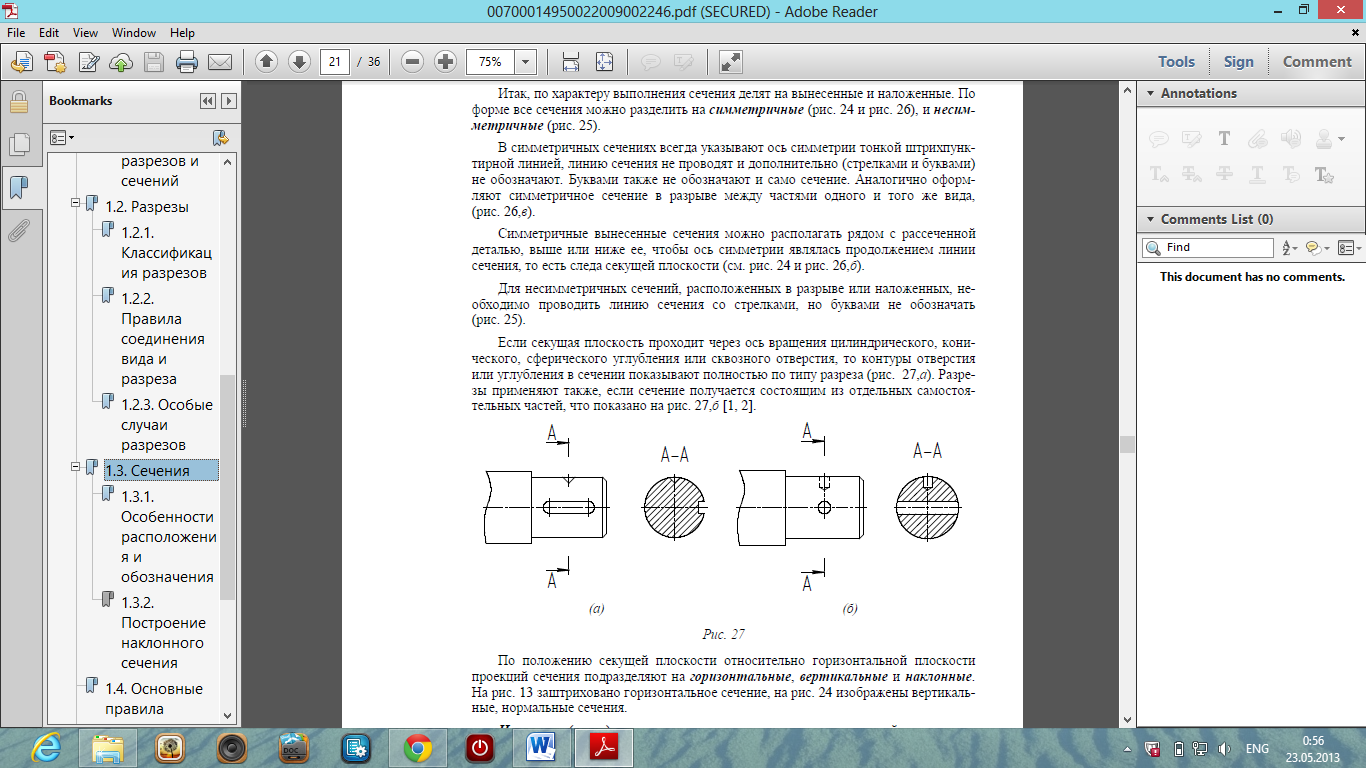Open the Window menu
This screenshot has height=768, width=1366.
(134, 33)
